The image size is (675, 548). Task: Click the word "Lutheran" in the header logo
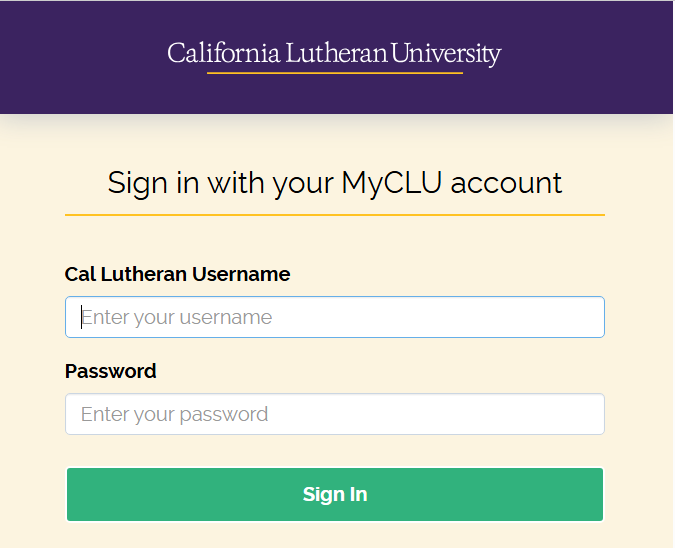[x=336, y=53]
